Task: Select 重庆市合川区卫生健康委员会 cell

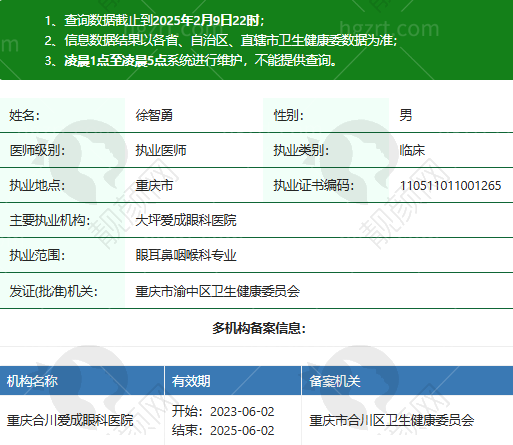Action: (x=392, y=420)
